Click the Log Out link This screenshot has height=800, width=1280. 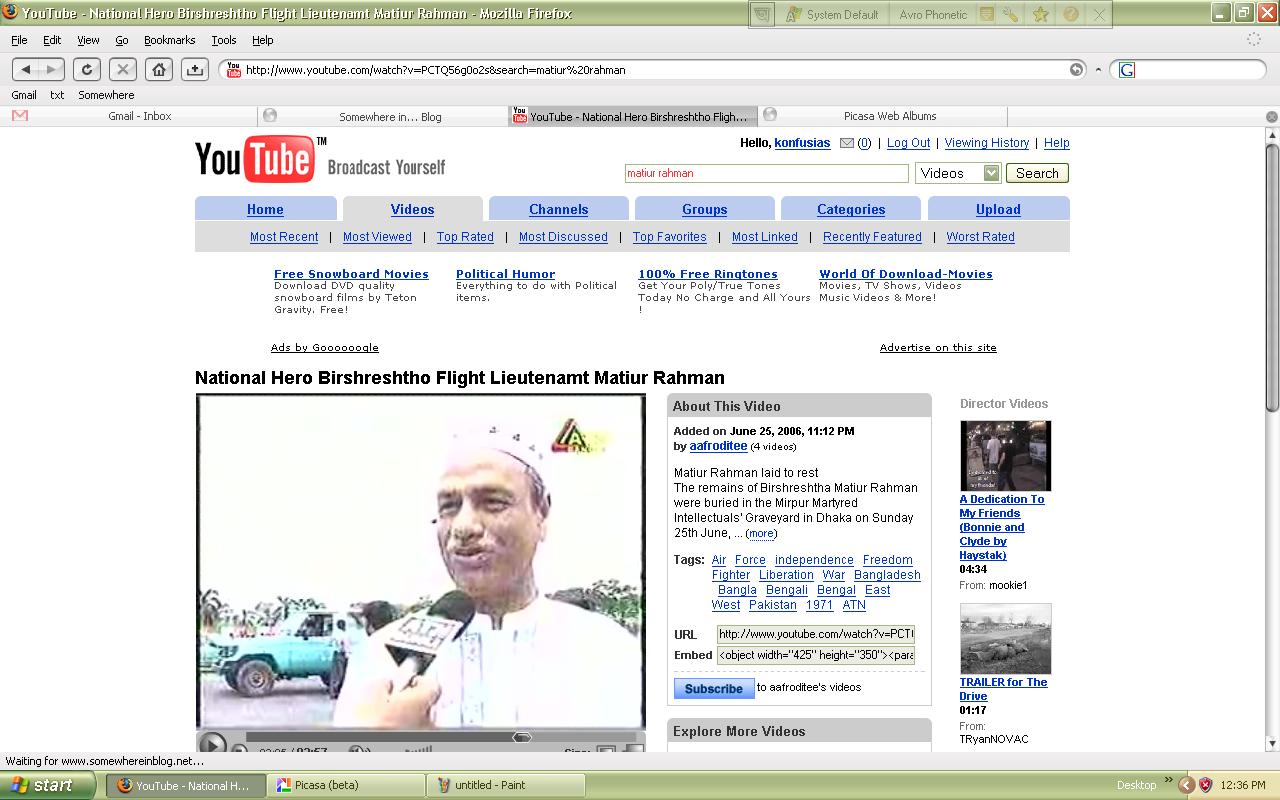coord(908,143)
